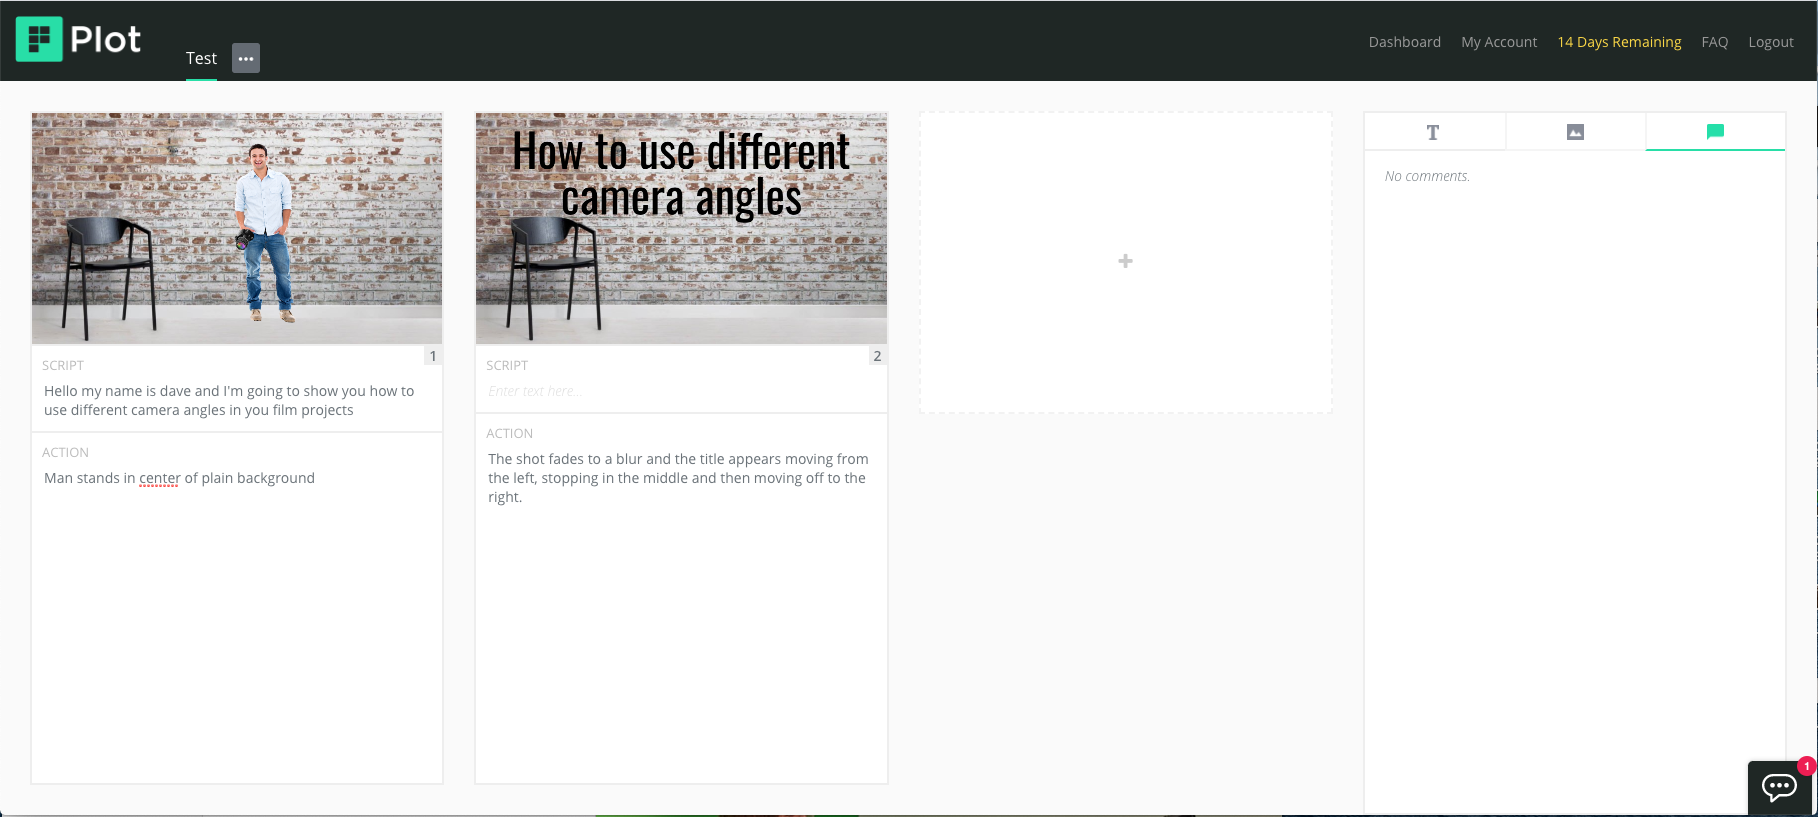Click the empty script field in scene 2
Image resolution: width=1818 pixels, height=817 pixels.
680,391
